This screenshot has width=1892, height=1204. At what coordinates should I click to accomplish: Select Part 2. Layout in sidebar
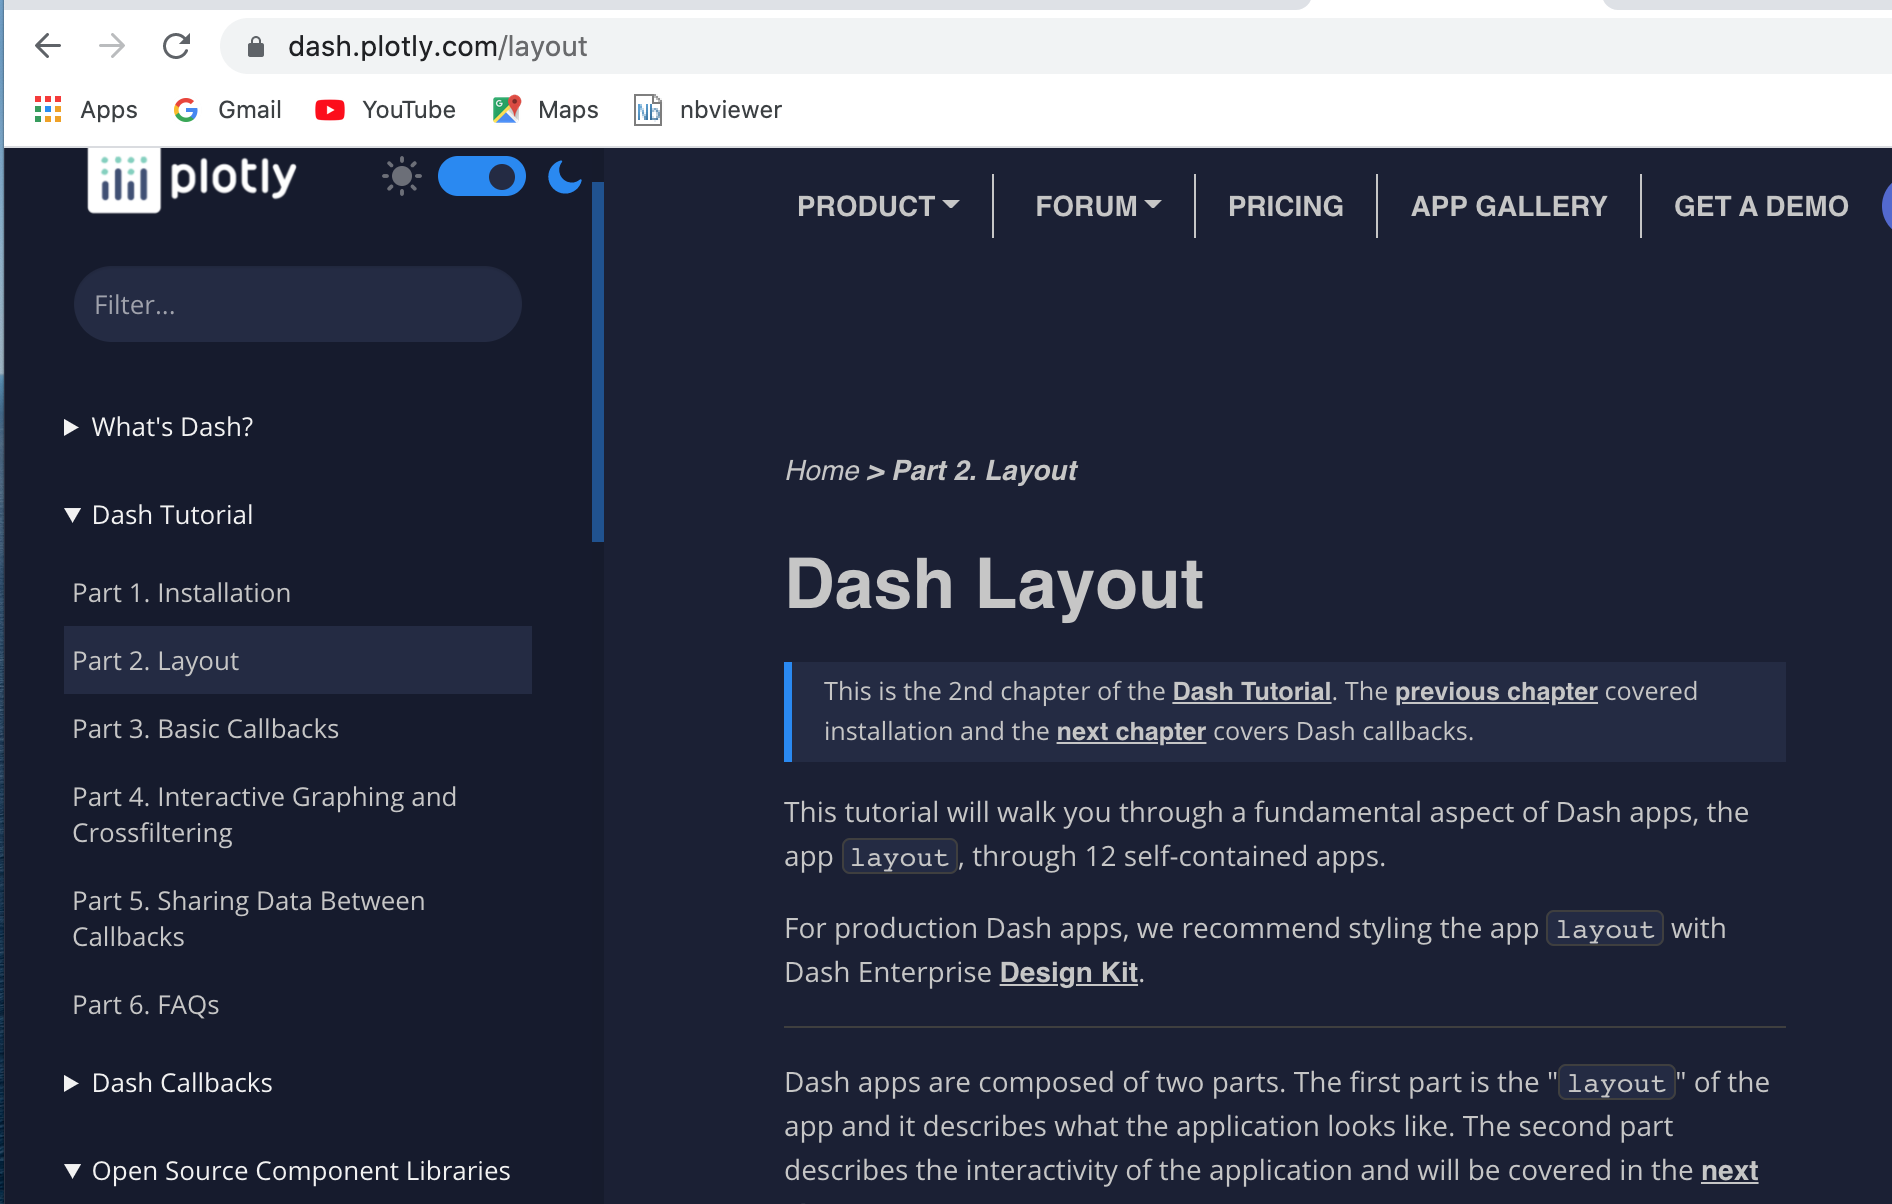pyautogui.click(x=298, y=661)
